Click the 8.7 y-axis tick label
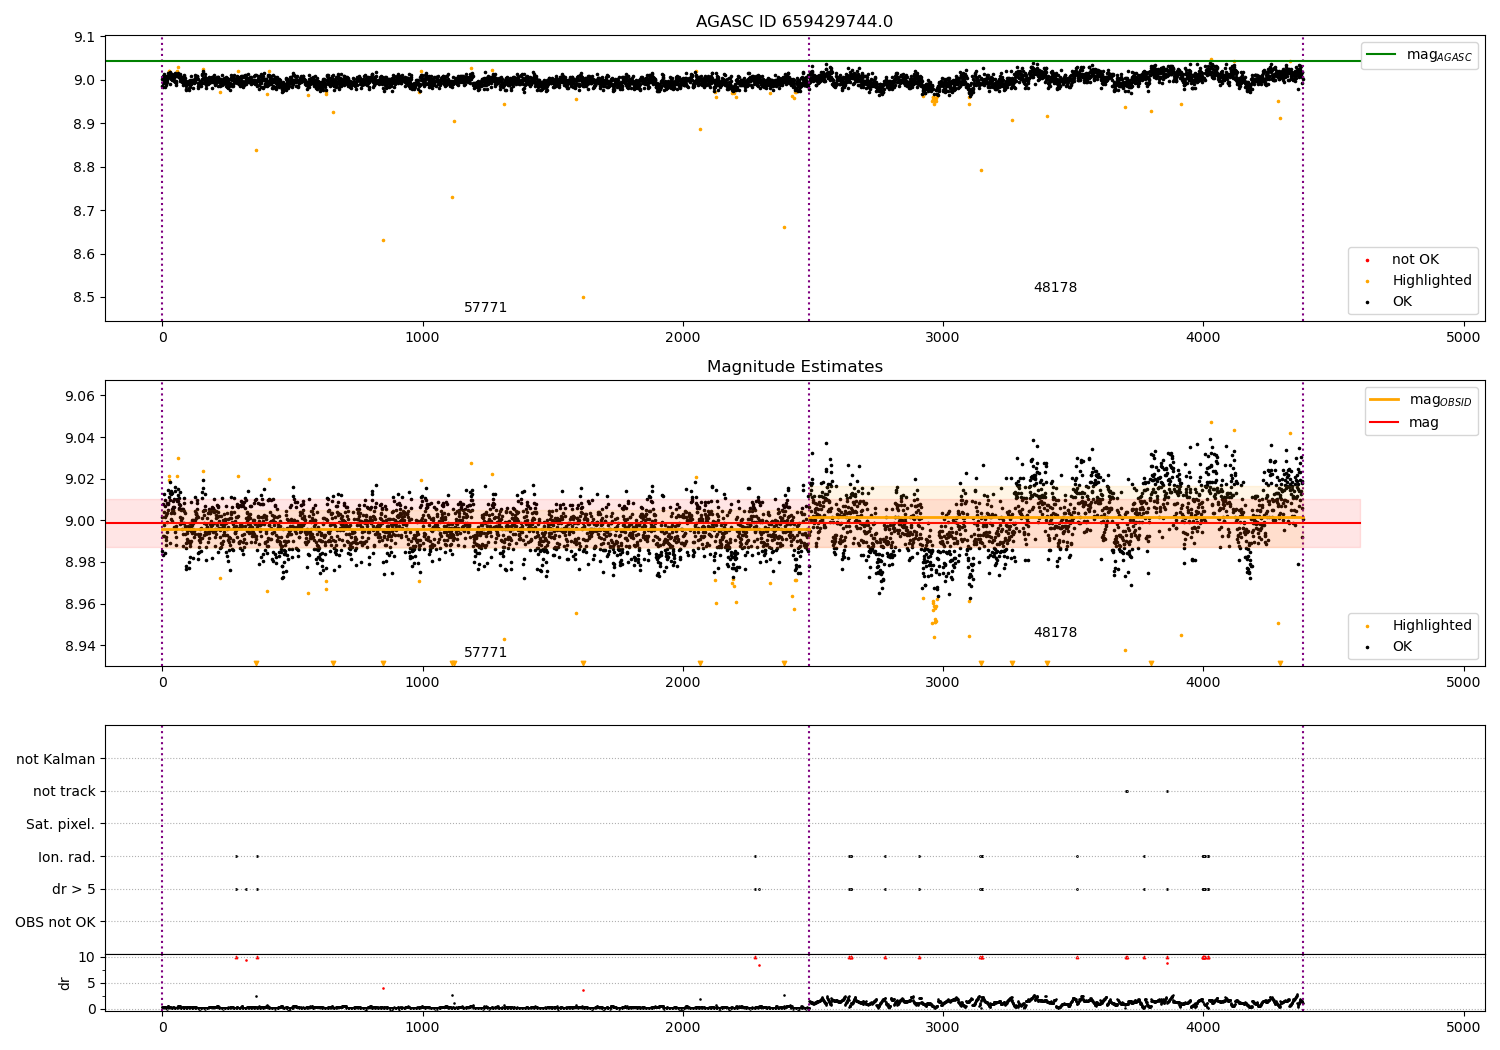The image size is (1500, 1050). 85,212
